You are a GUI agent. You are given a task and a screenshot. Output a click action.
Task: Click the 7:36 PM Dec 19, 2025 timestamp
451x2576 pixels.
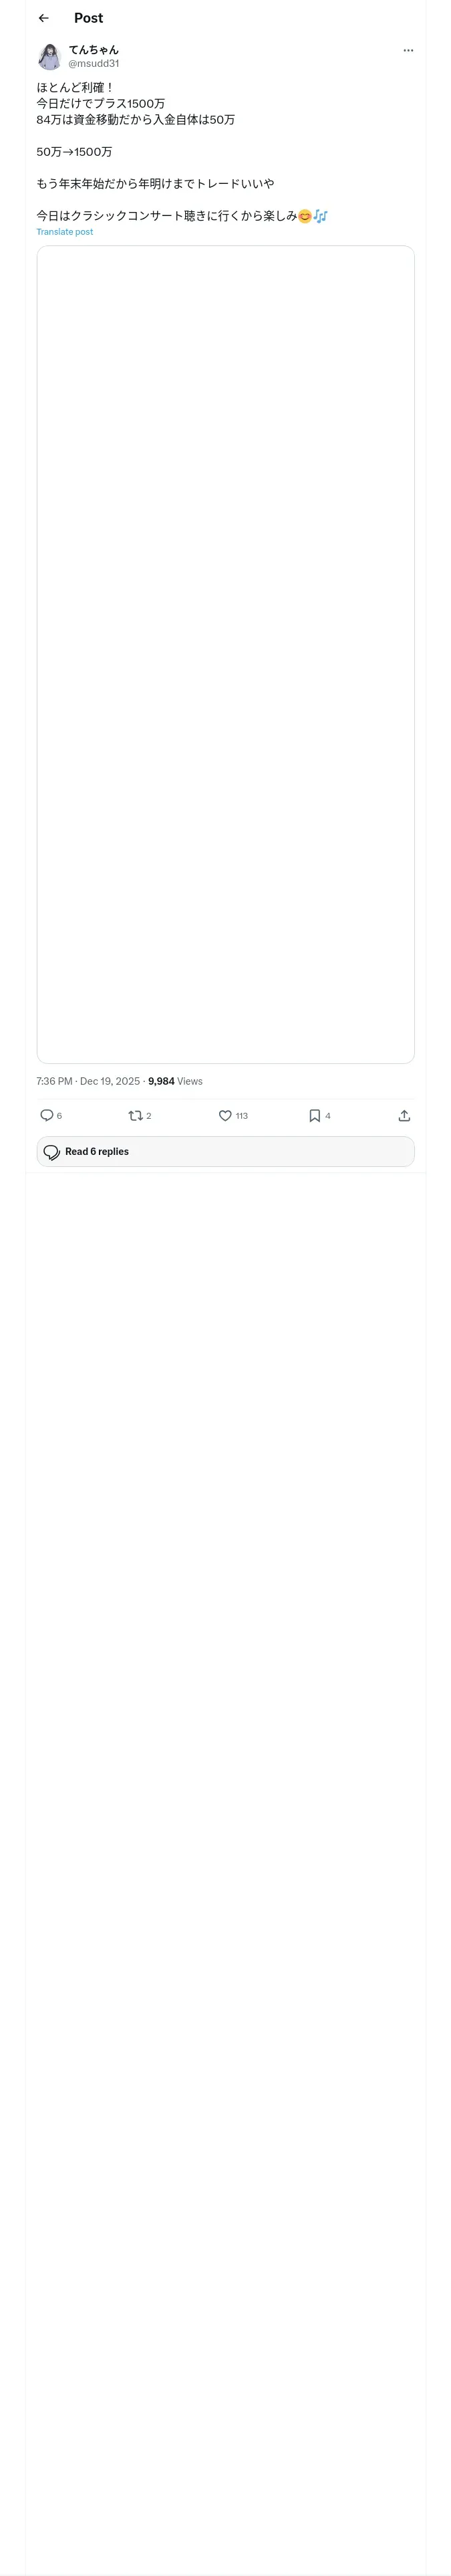tap(88, 1081)
